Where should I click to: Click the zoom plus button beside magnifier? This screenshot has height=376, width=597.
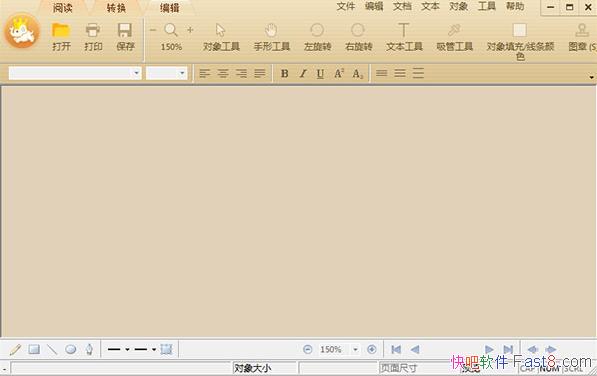tap(190, 30)
